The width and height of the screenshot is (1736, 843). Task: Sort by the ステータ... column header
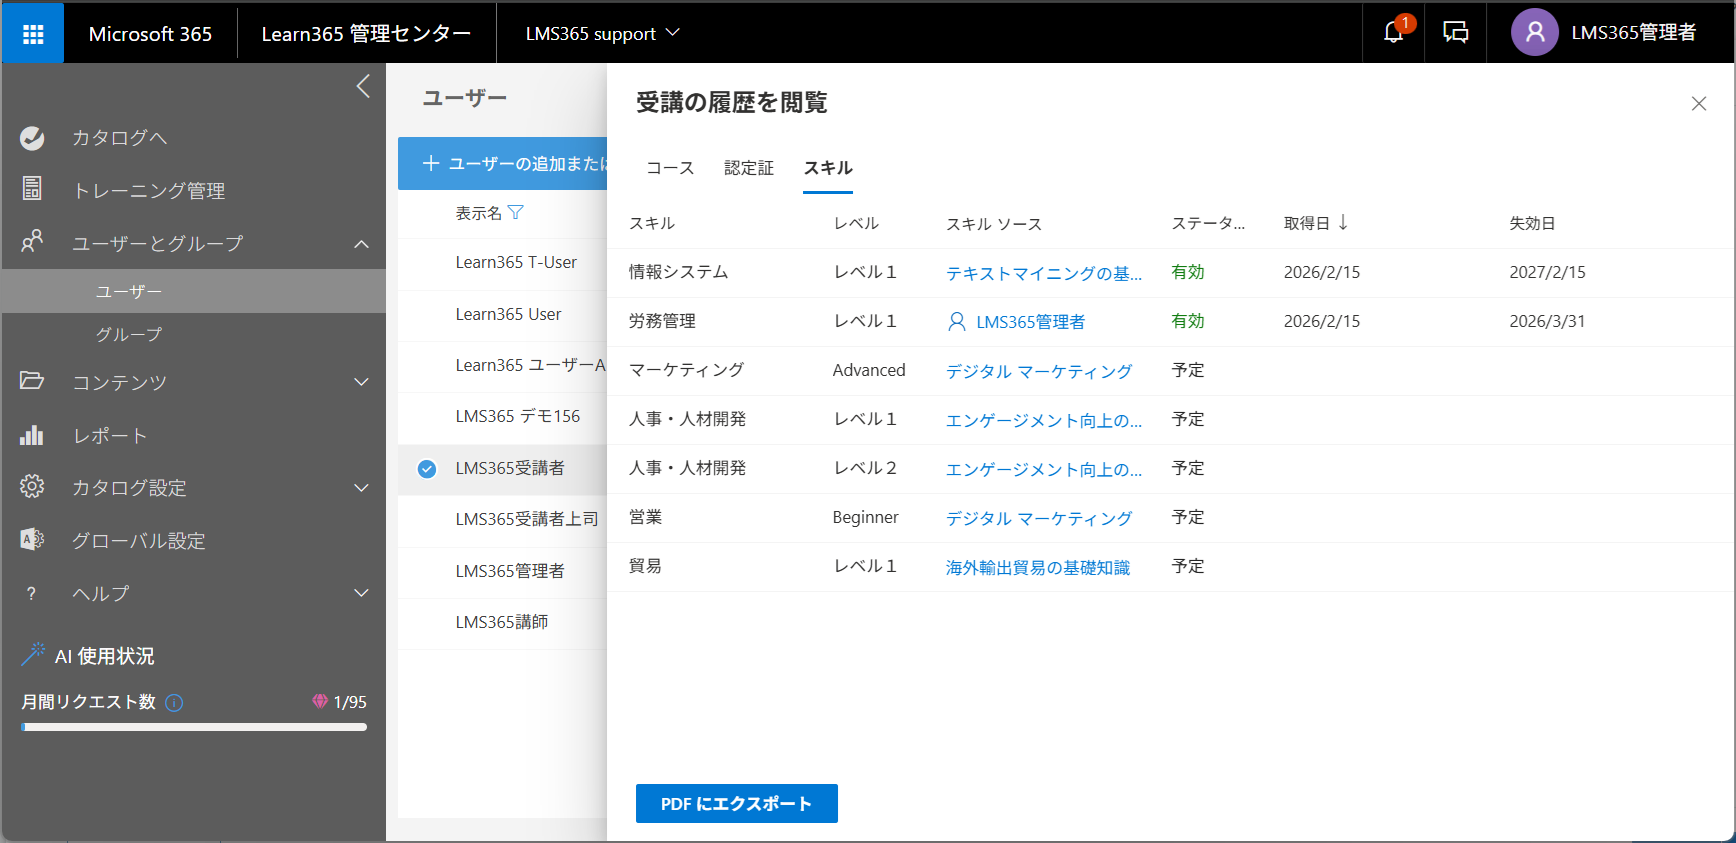(1208, 223)
